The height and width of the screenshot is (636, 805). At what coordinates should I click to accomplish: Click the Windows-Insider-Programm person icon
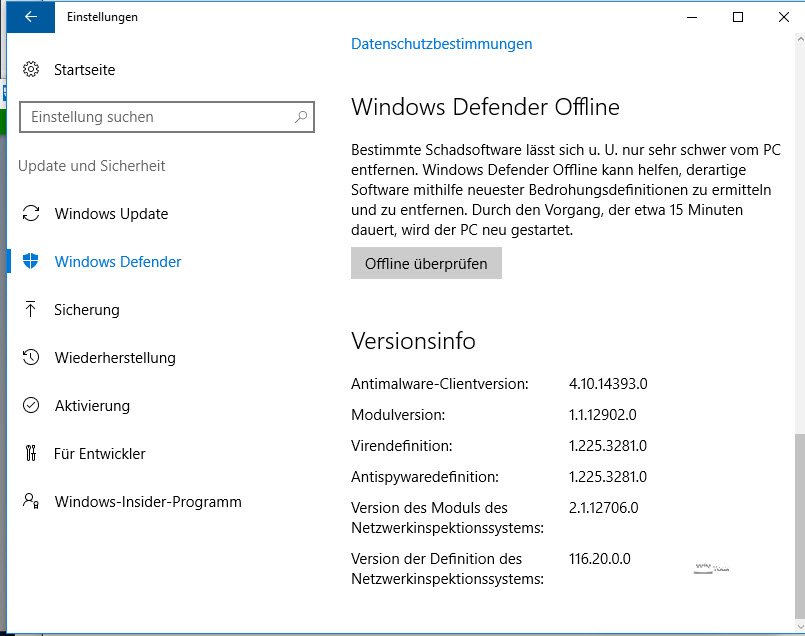click(x=31, y=502)
